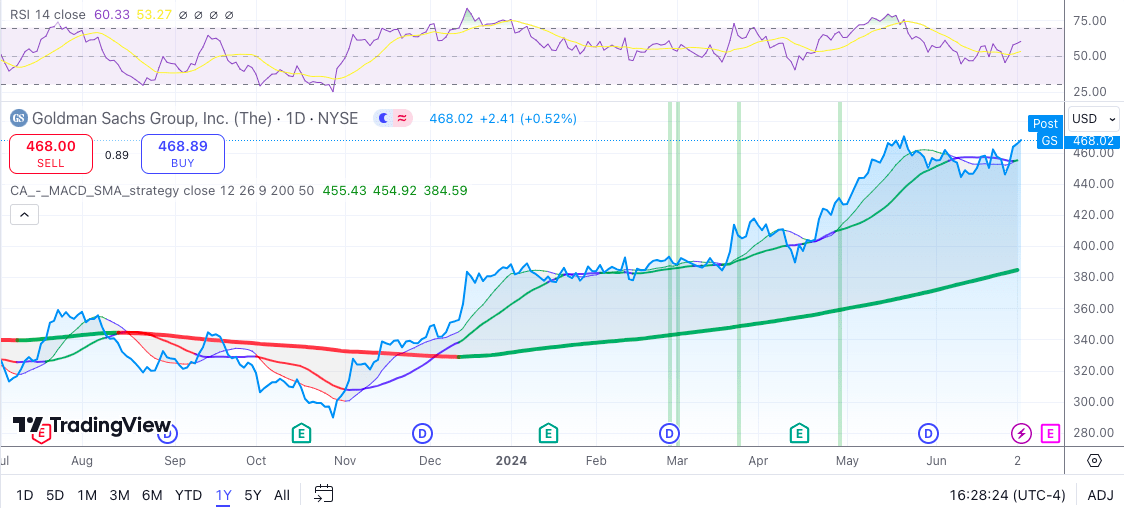The width and height of the screenshot is (1124, 508).
Task: Select the 3M time range
Action: tap(119, 495)
